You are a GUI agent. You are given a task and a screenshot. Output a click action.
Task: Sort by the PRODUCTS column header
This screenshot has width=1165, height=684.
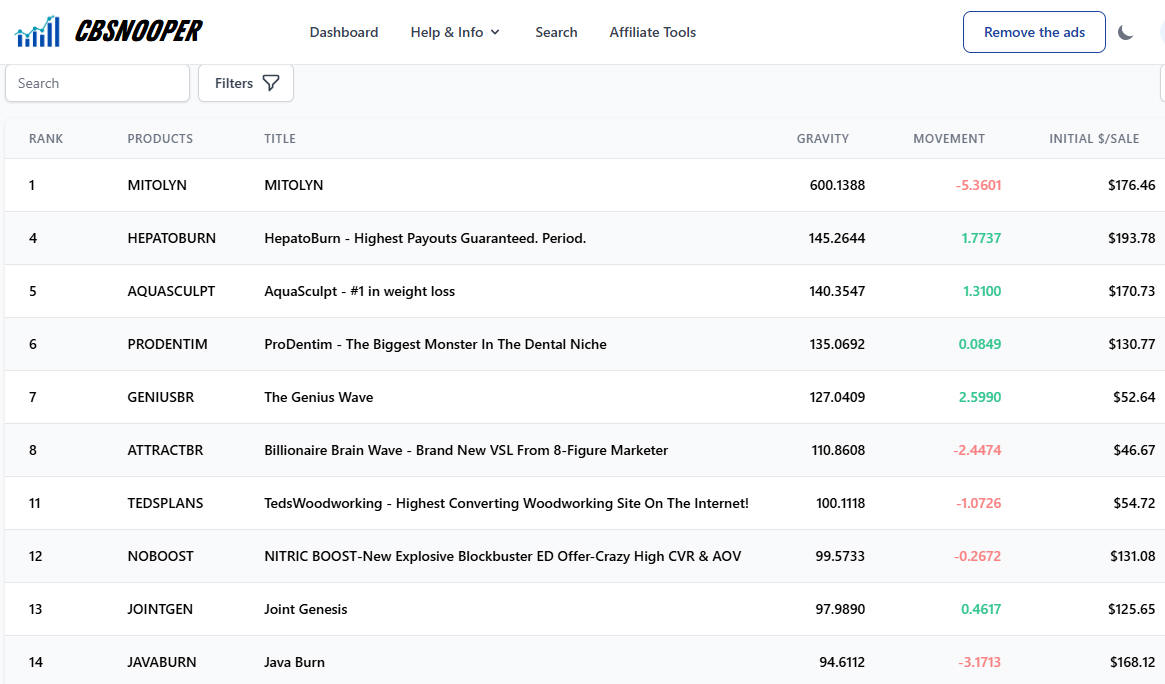click(x=160, y=139)
